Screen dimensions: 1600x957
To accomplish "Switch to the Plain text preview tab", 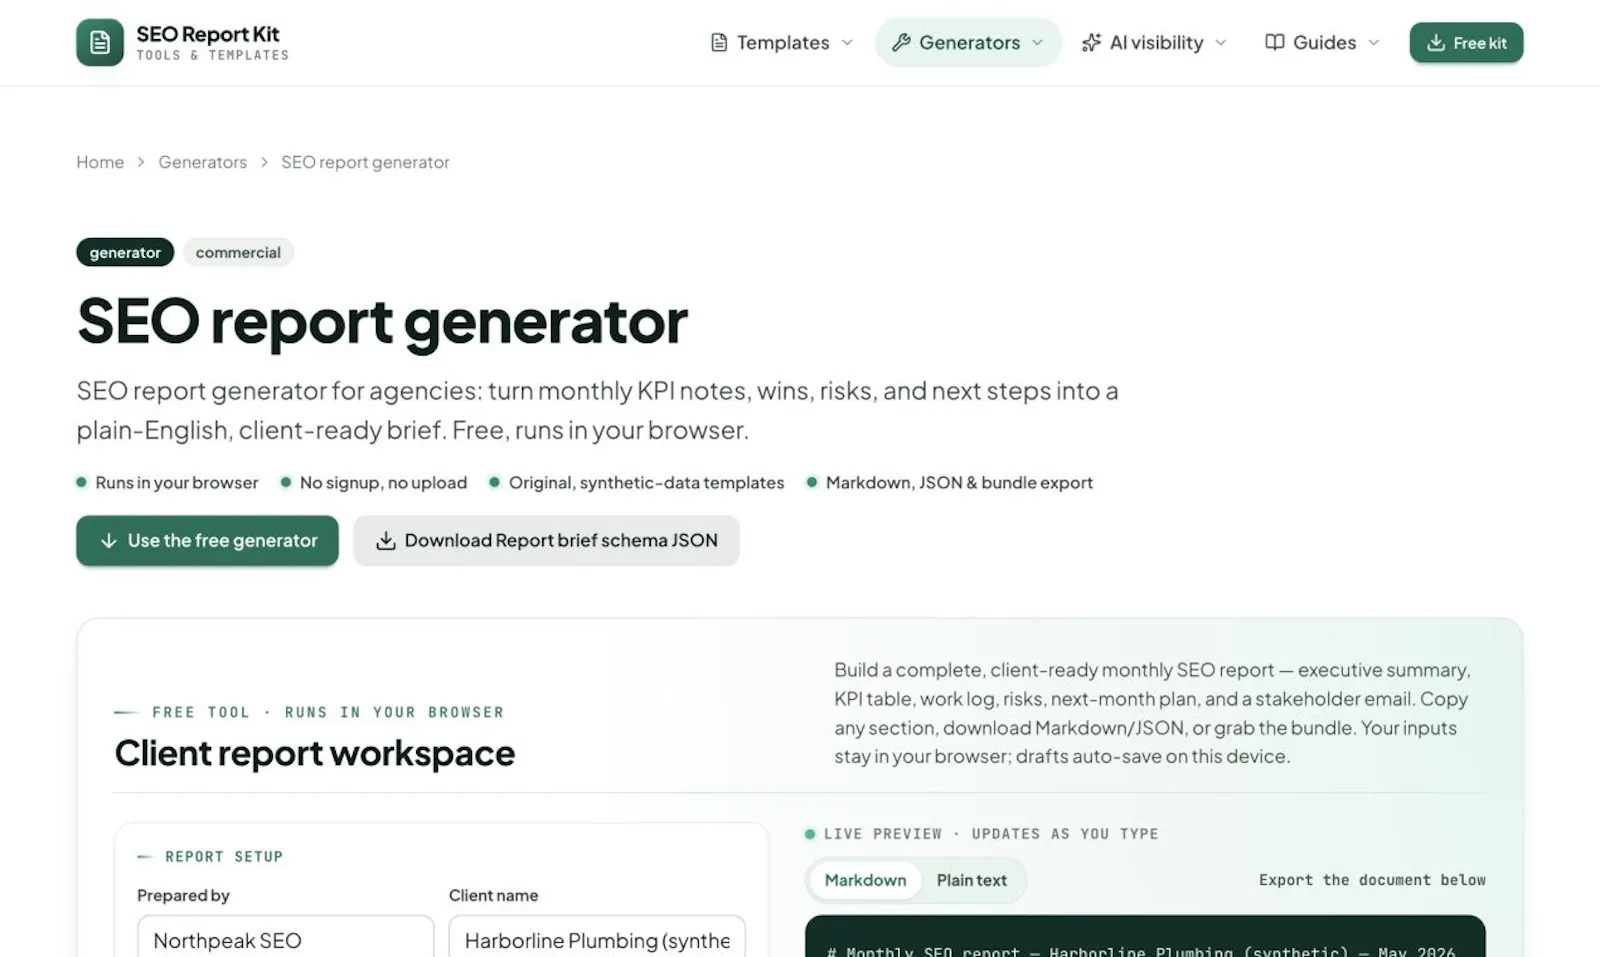I will click(971, 880).
